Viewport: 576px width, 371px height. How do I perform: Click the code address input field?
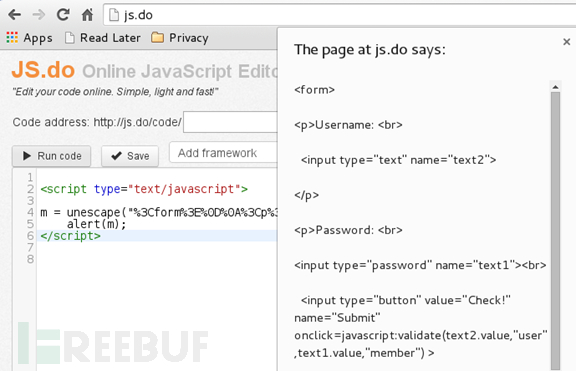[x=230, y=122]
